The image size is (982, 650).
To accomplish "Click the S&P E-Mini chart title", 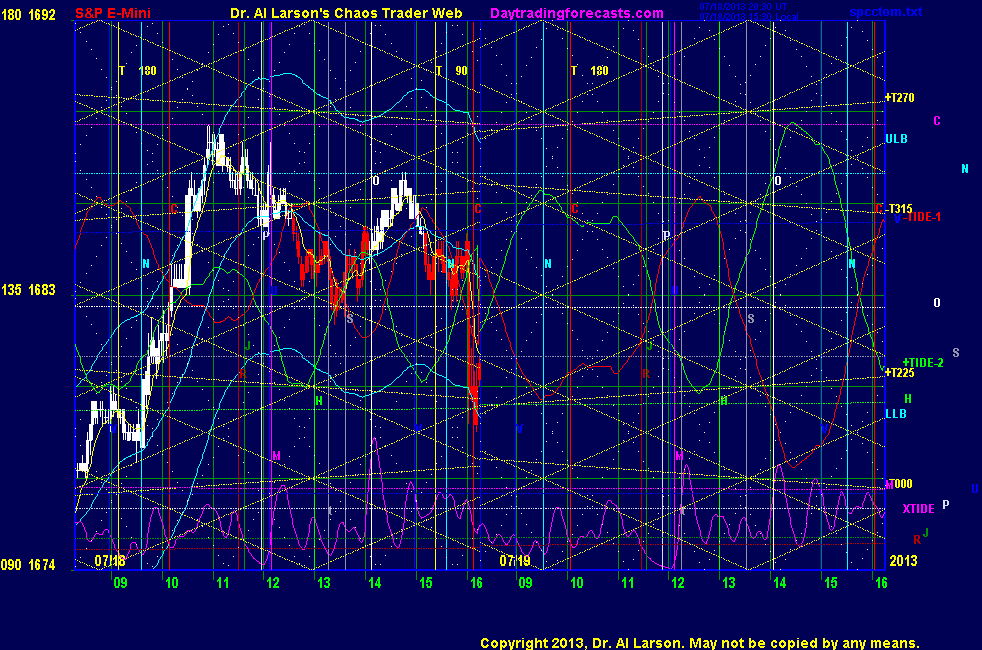I will tap(113, 13).
